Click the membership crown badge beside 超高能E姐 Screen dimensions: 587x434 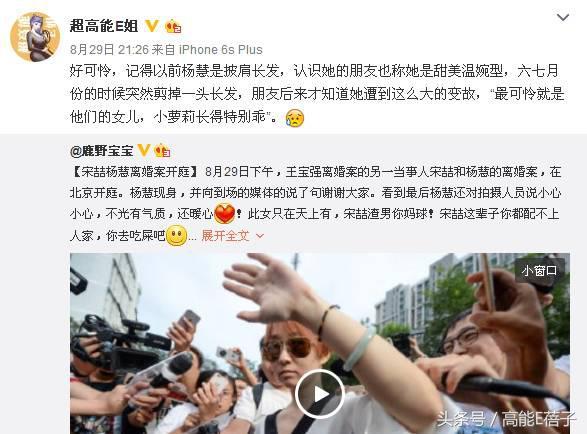click(173, 26)
